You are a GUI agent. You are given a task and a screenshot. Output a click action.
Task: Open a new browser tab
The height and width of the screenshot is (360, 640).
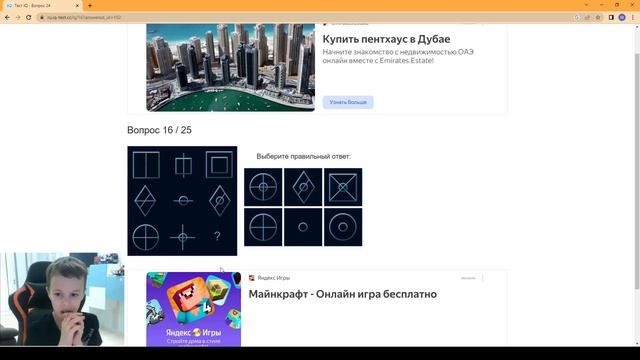[x=90, y=6]
